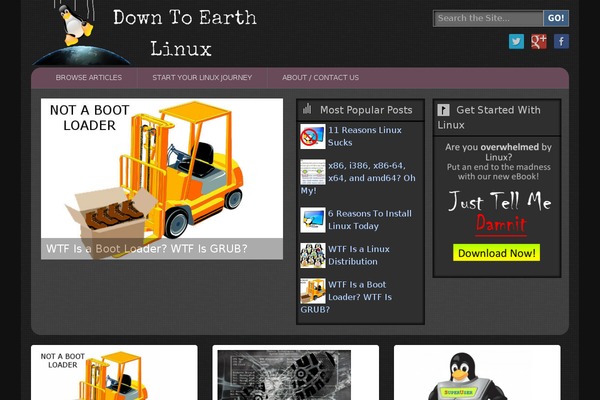Click the GO! search button
600x400 pixels.
556,18
